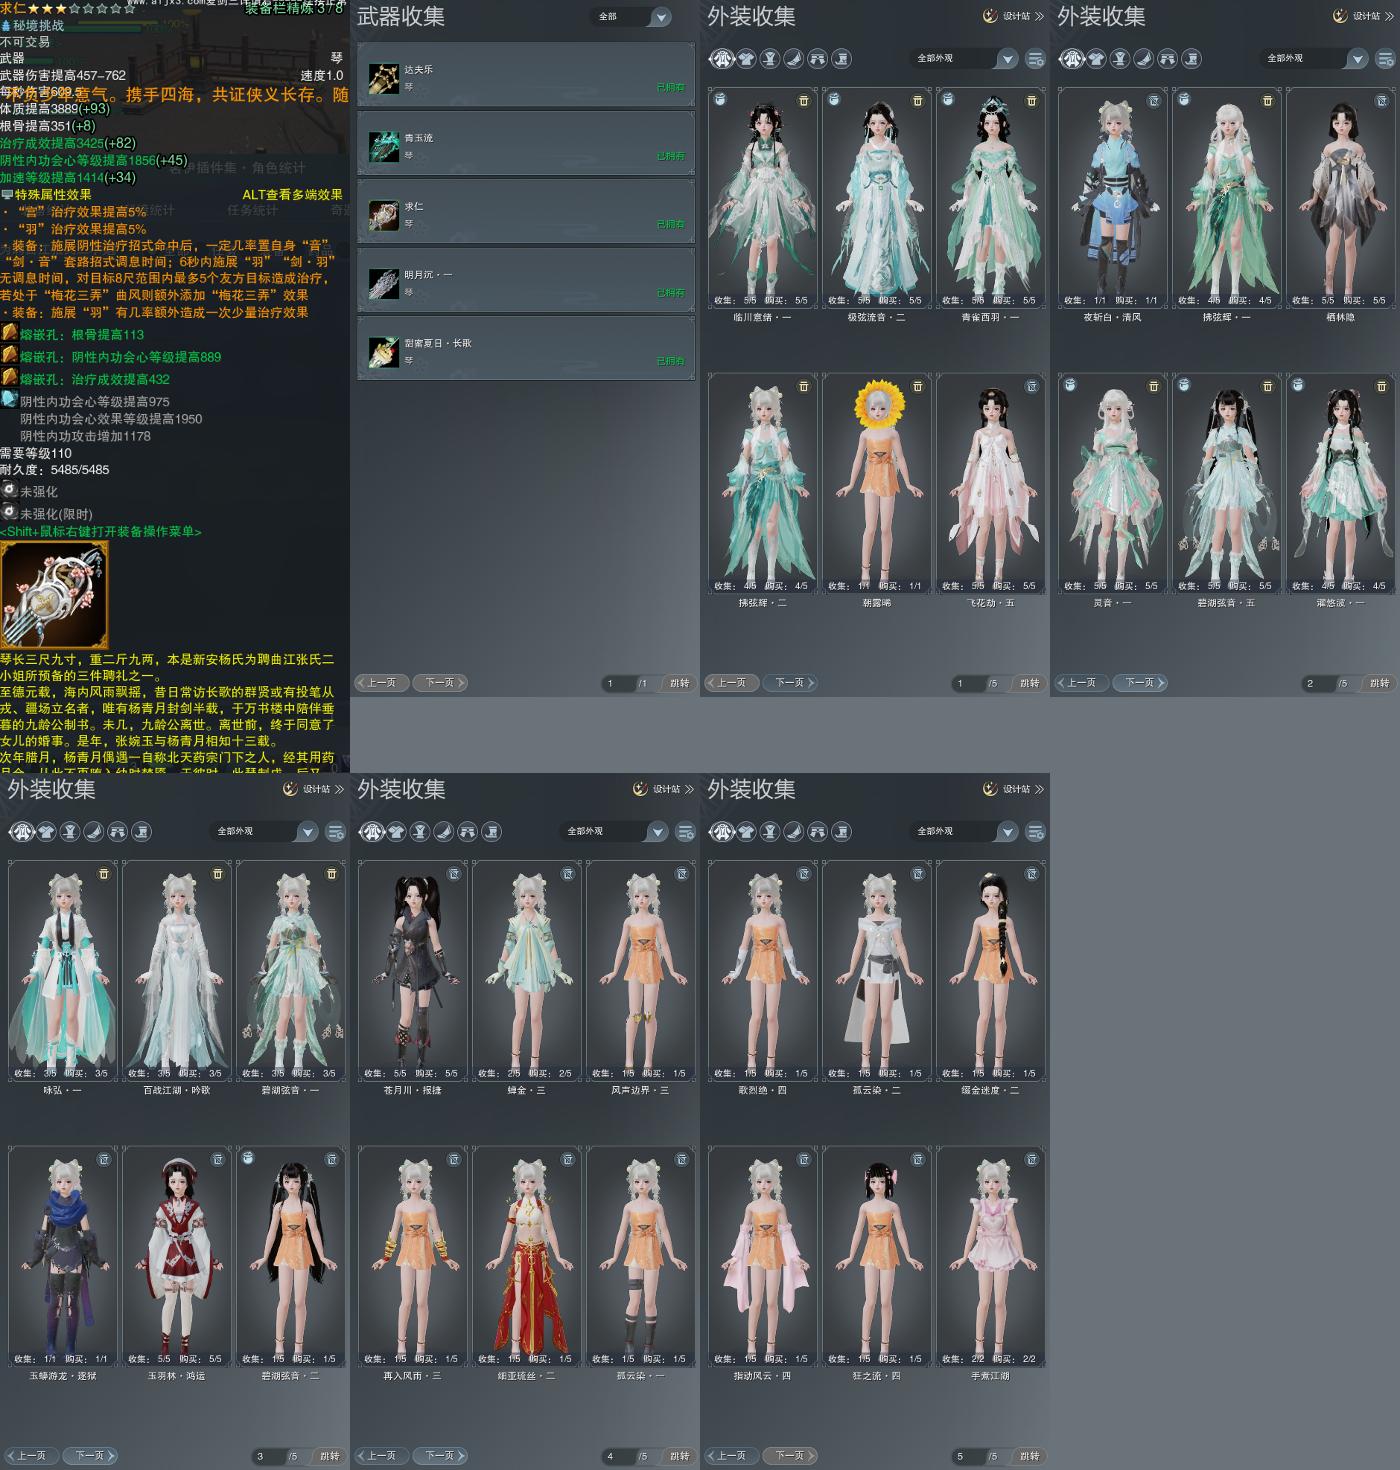1400x1470 pixels.
Task: Click the corner icon on 玉羽林·鸿运 card
Action: pyautogui.click(x=218, y=1160)
